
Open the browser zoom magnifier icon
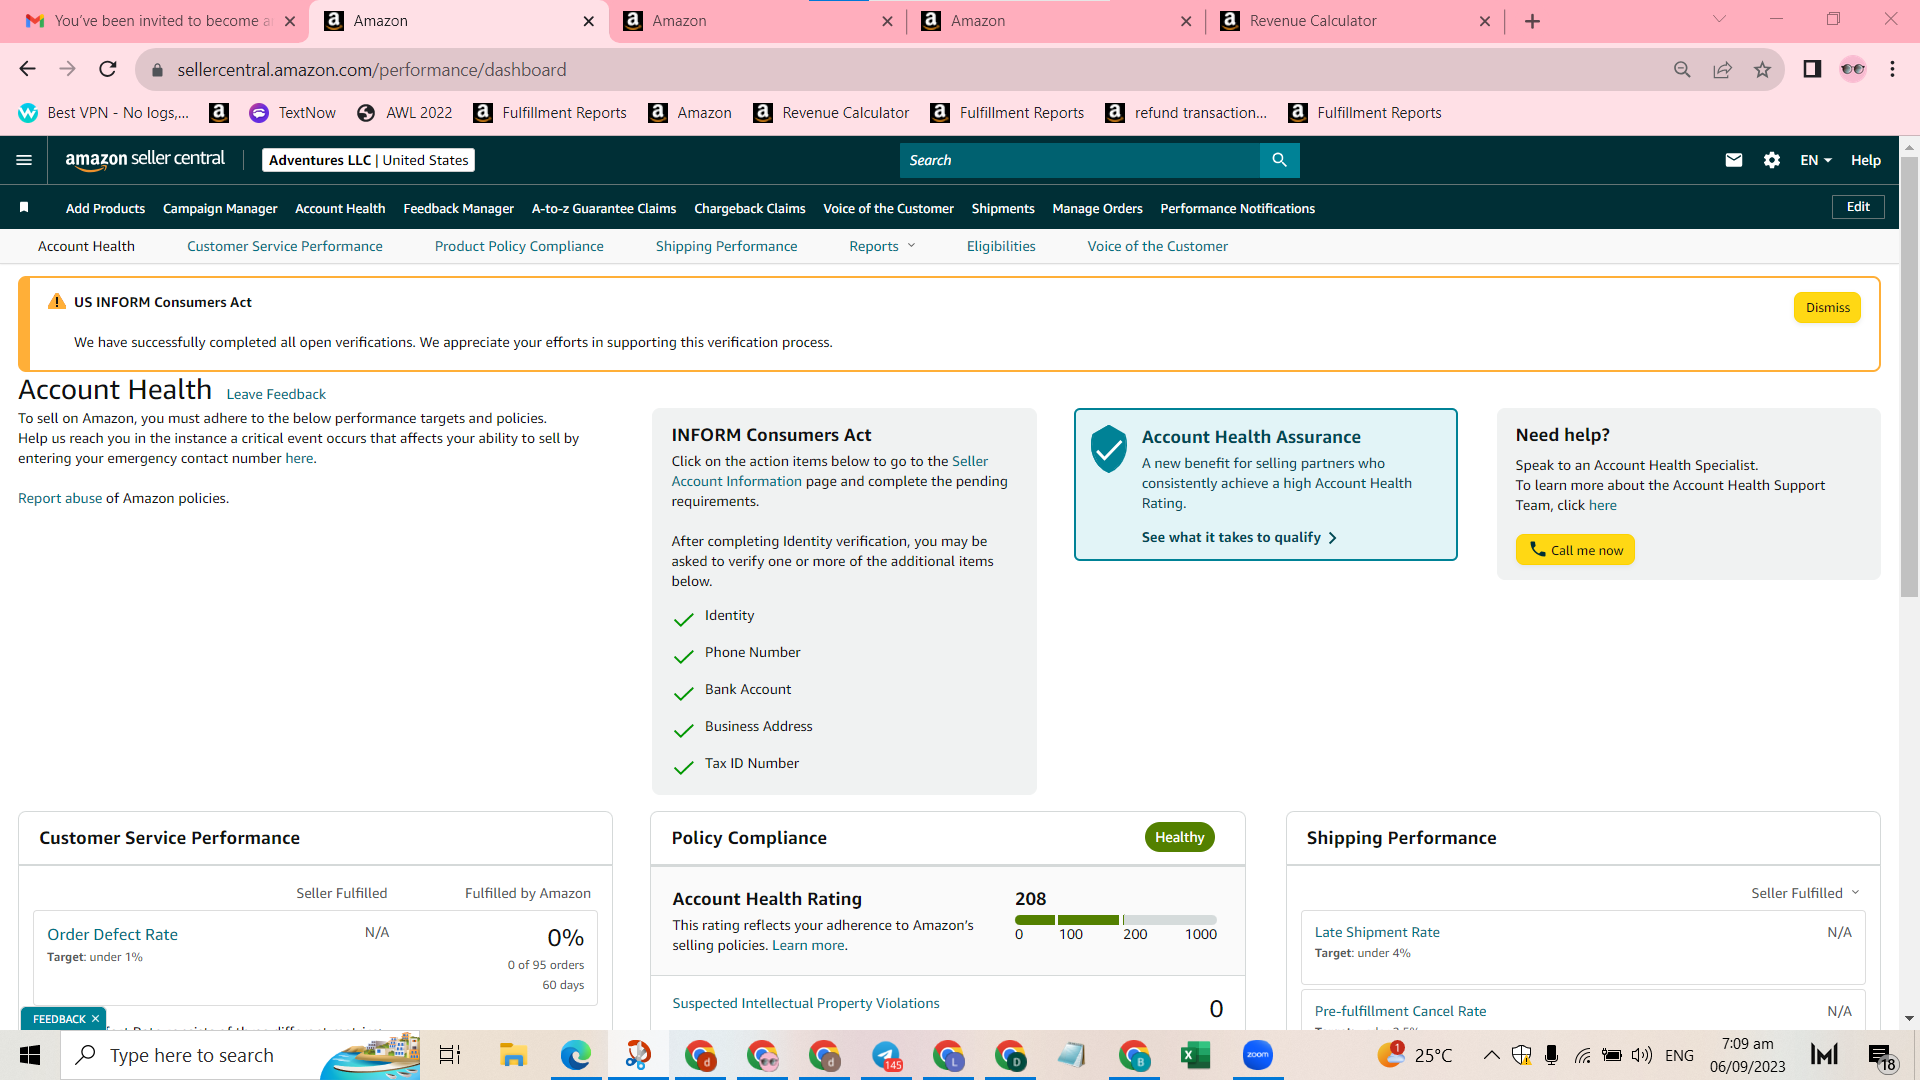coord(1682,69)
